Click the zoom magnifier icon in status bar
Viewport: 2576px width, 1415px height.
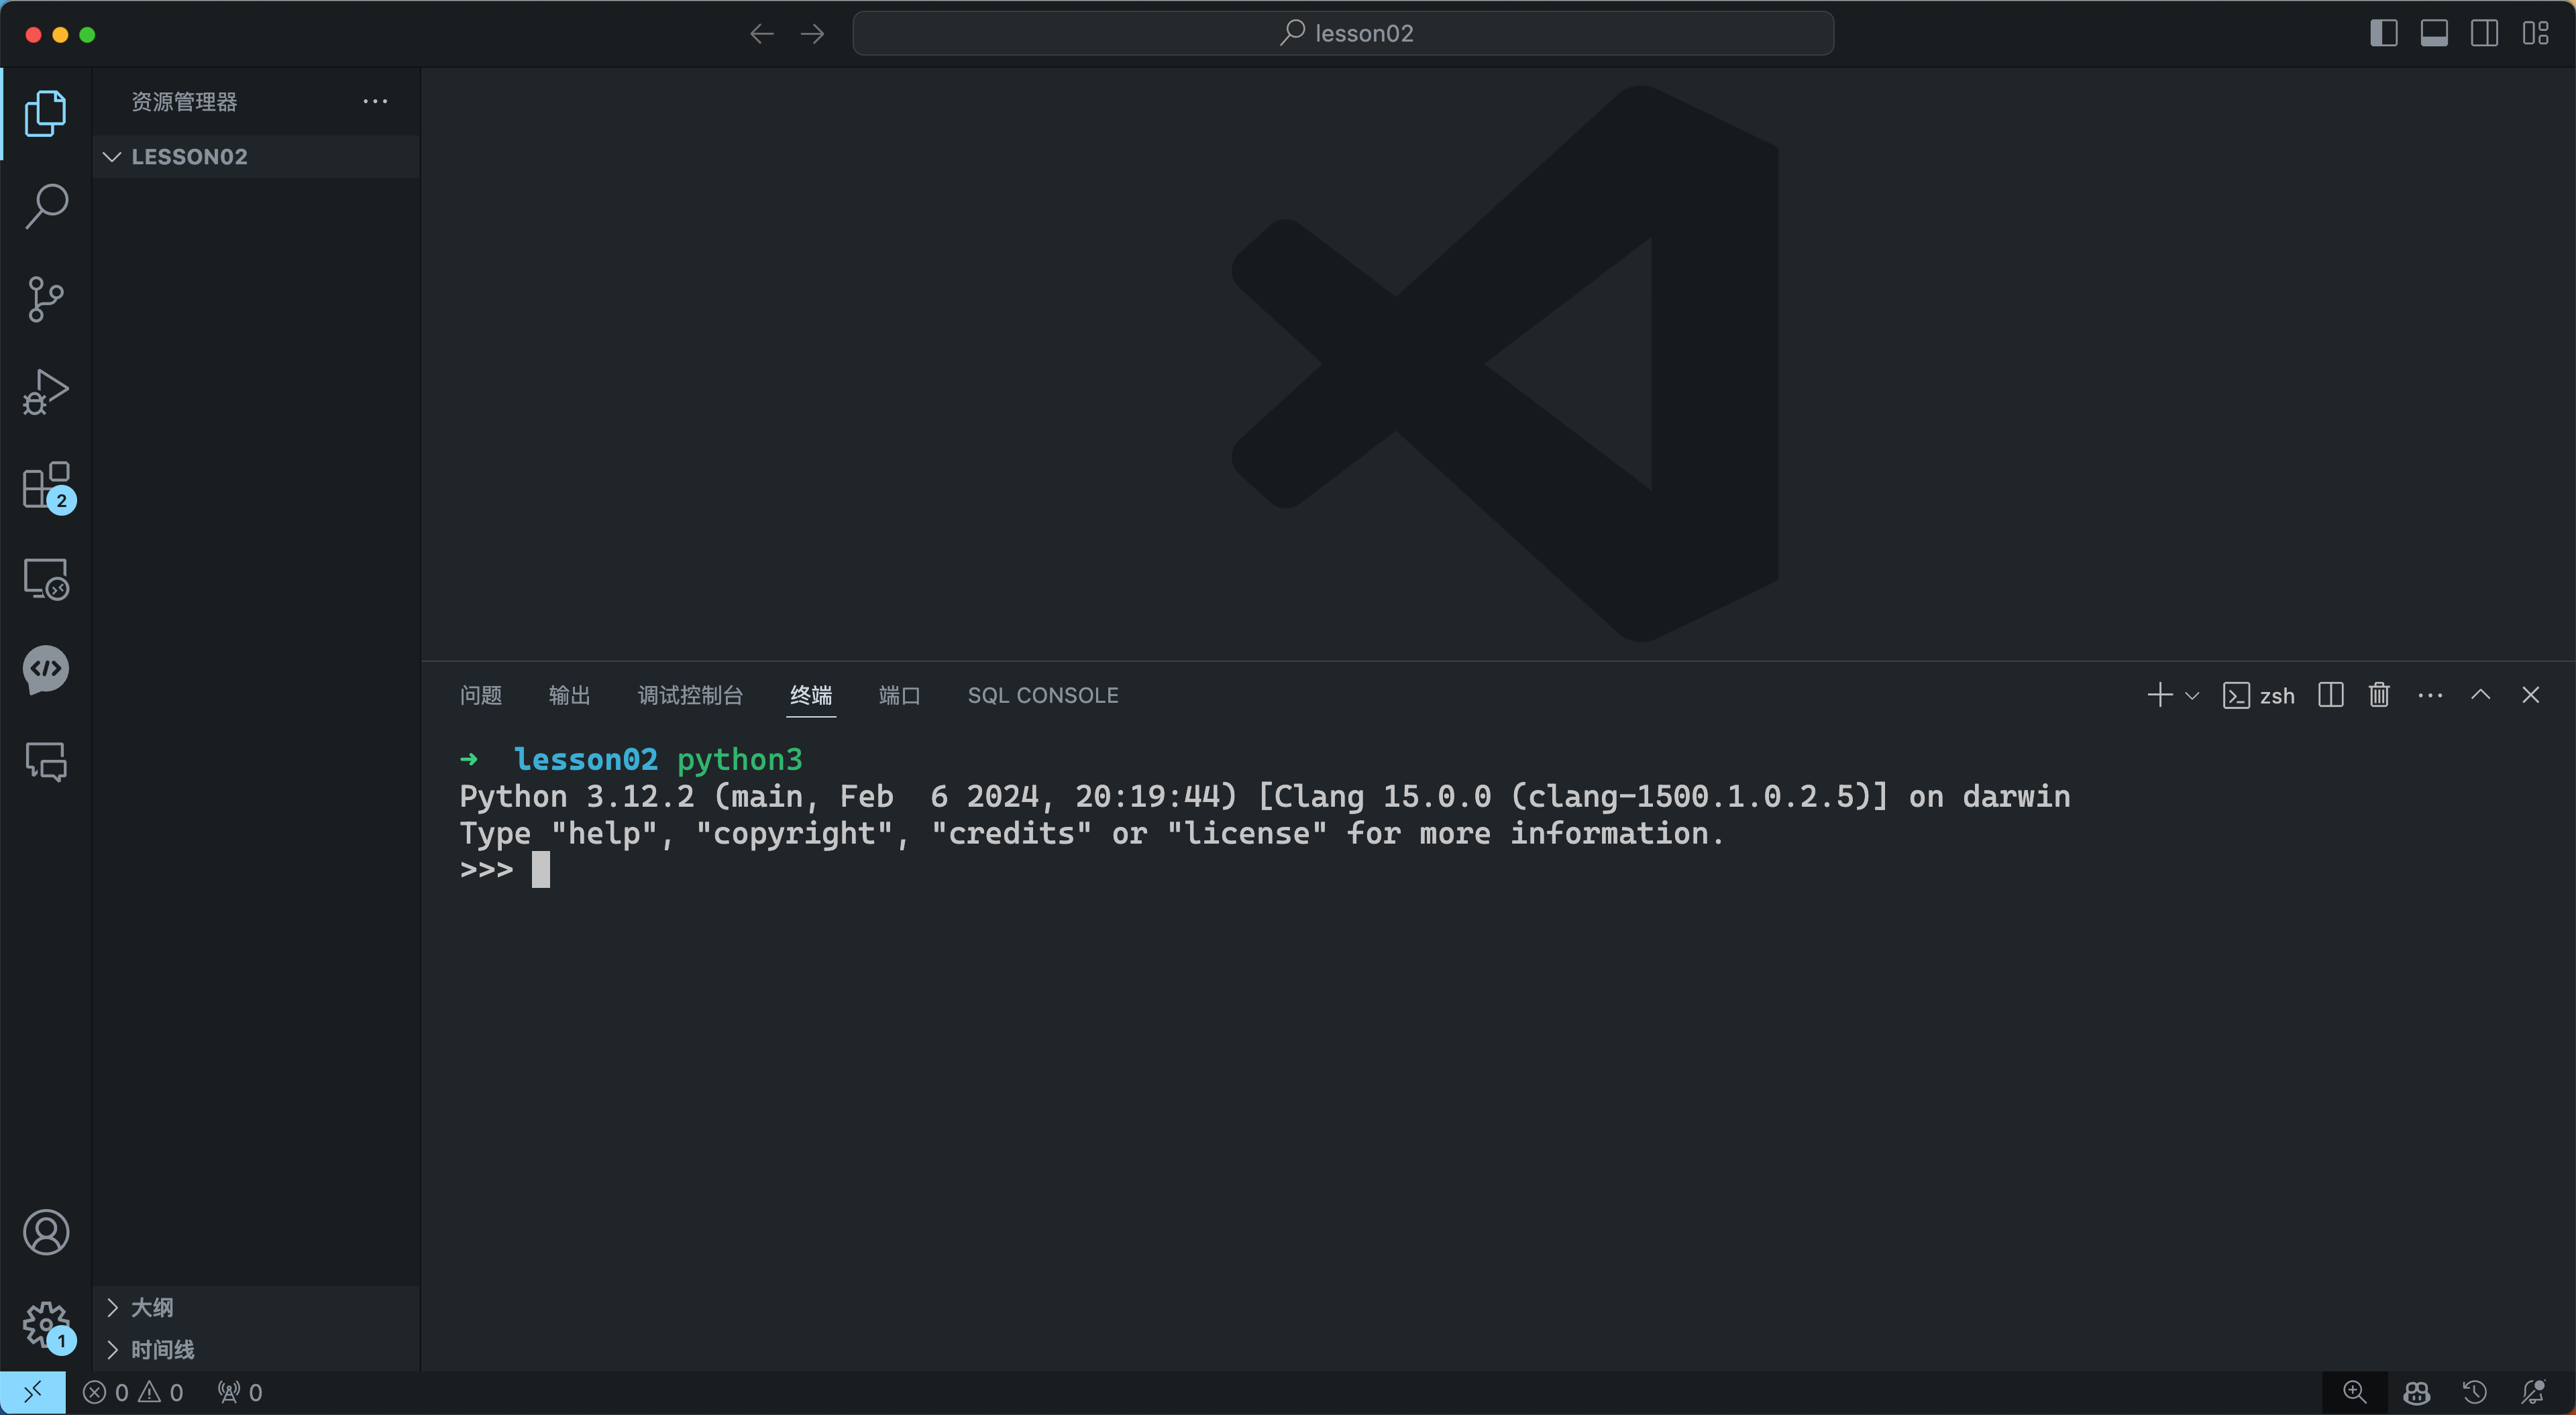(x=2355, y=1392)
